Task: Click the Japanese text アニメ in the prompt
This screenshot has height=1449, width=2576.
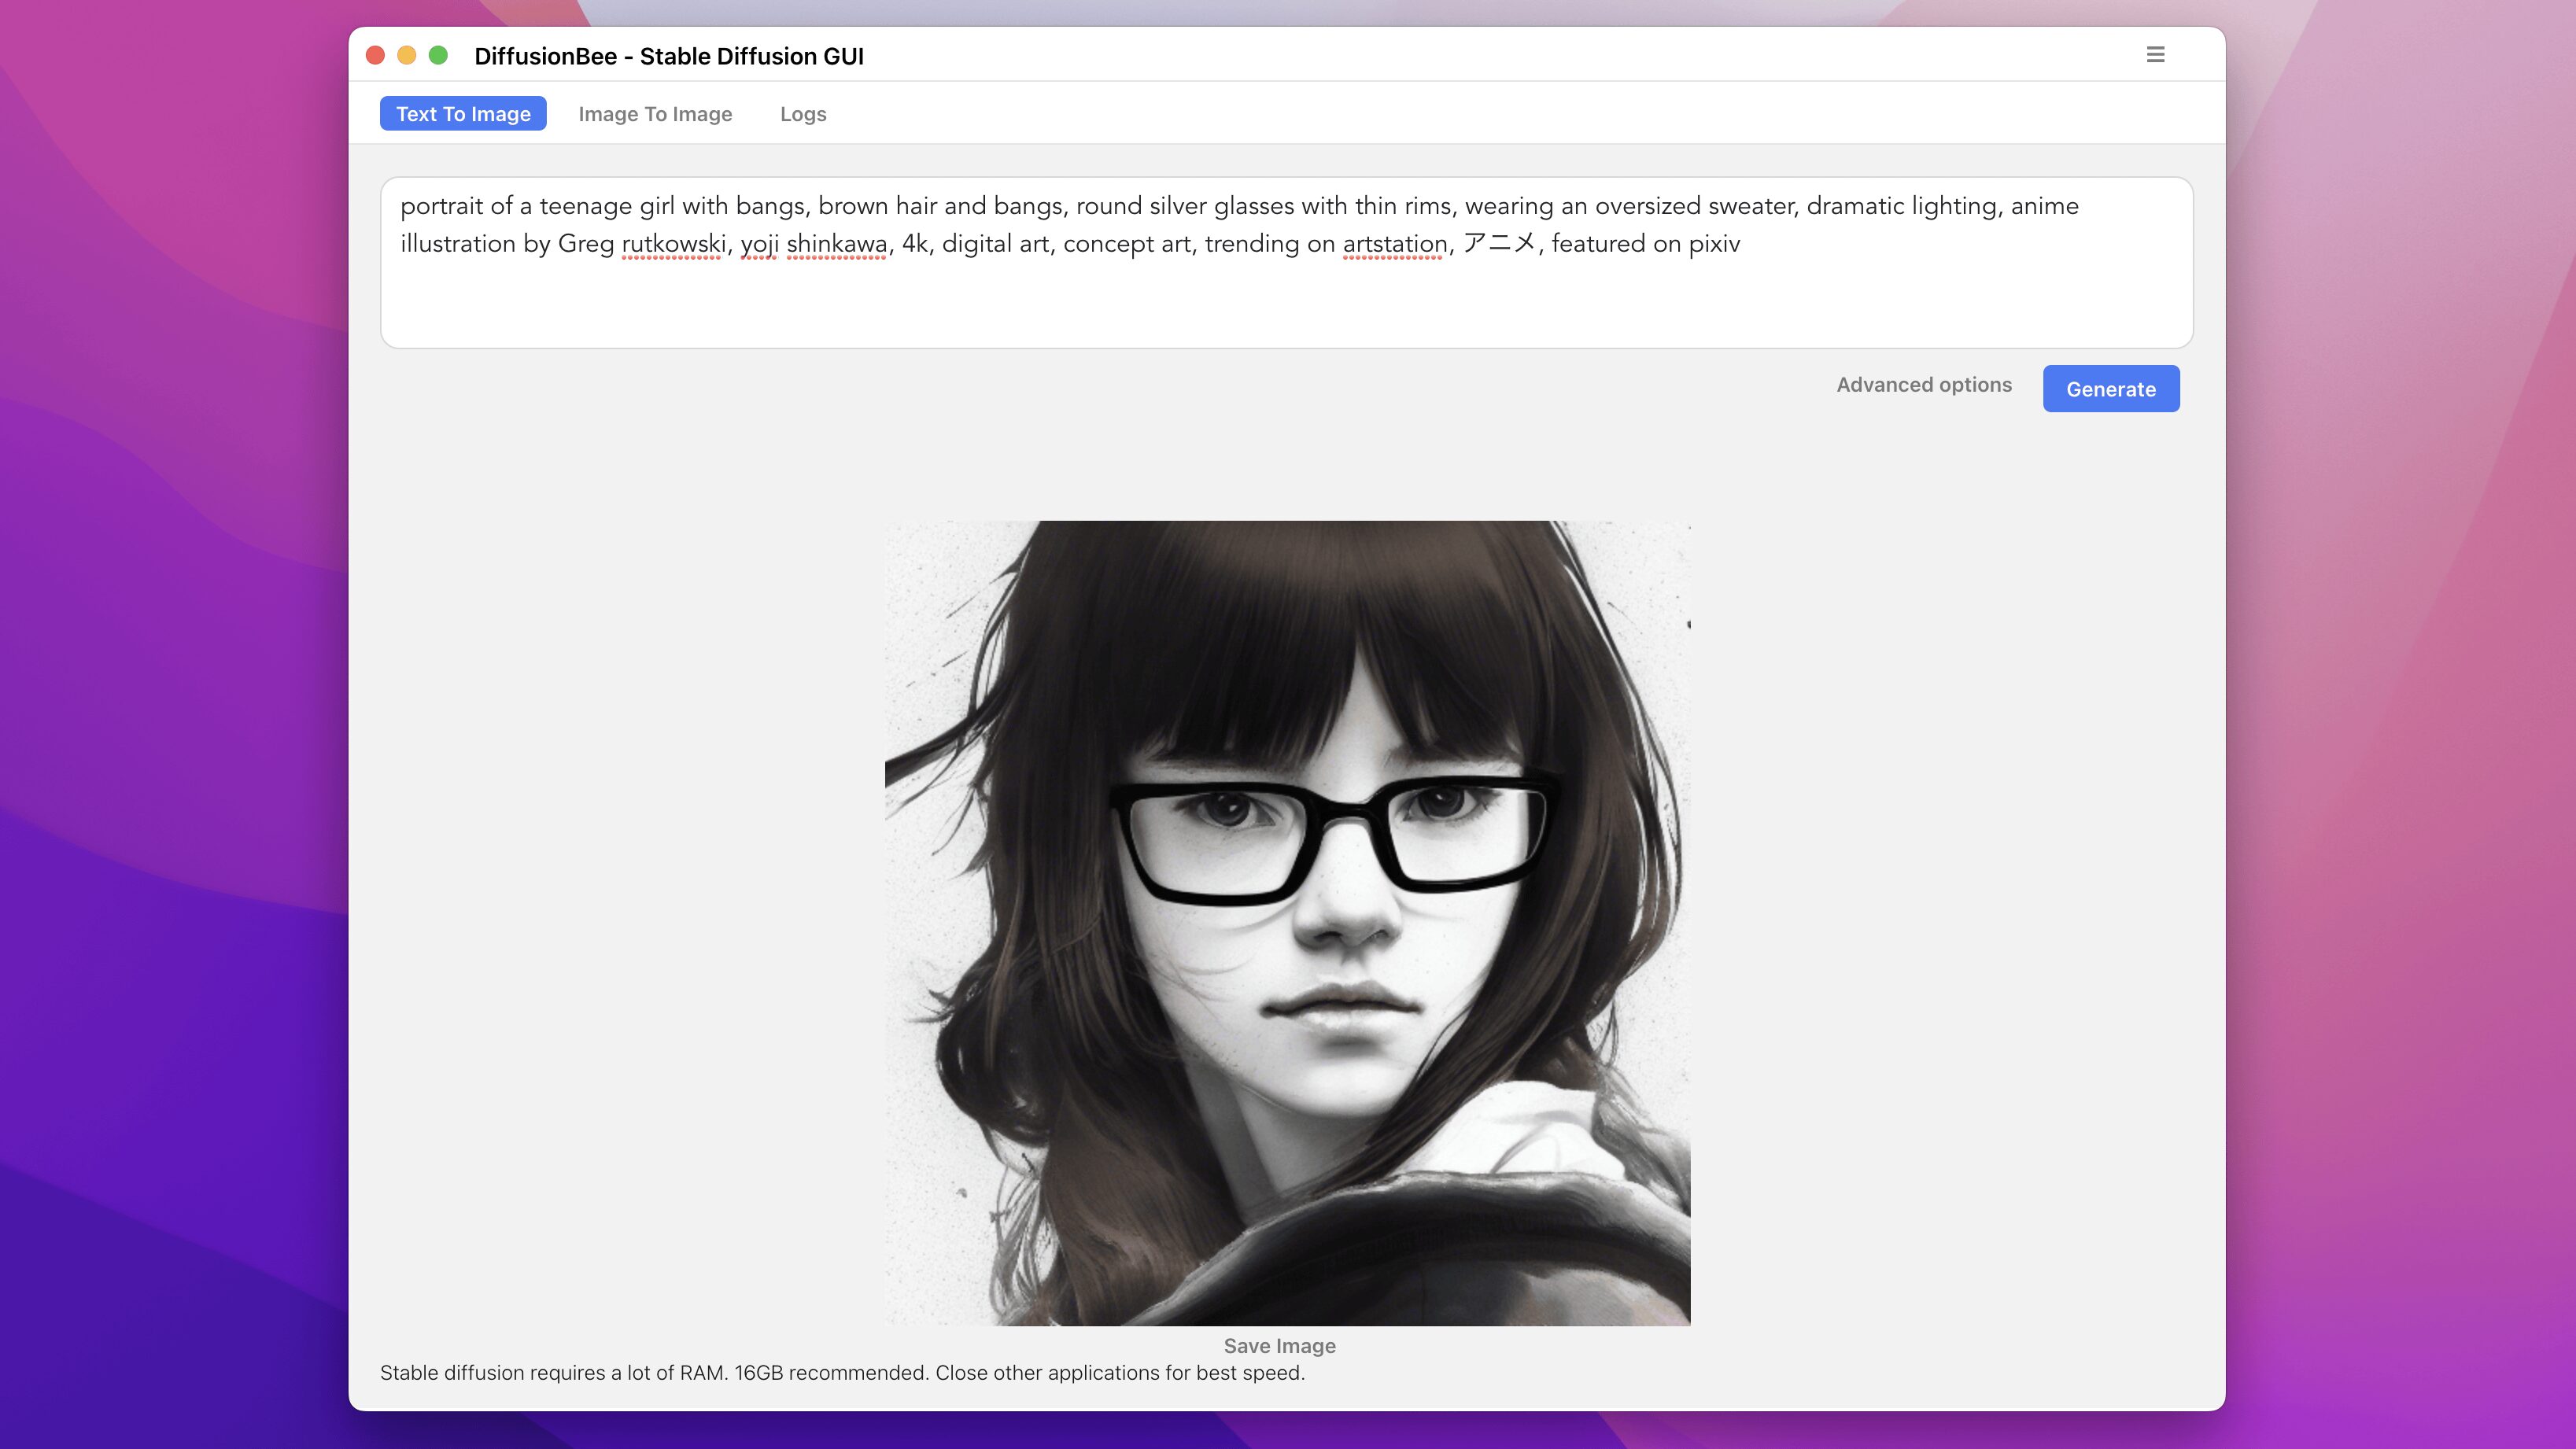Action: (1498, 244)
